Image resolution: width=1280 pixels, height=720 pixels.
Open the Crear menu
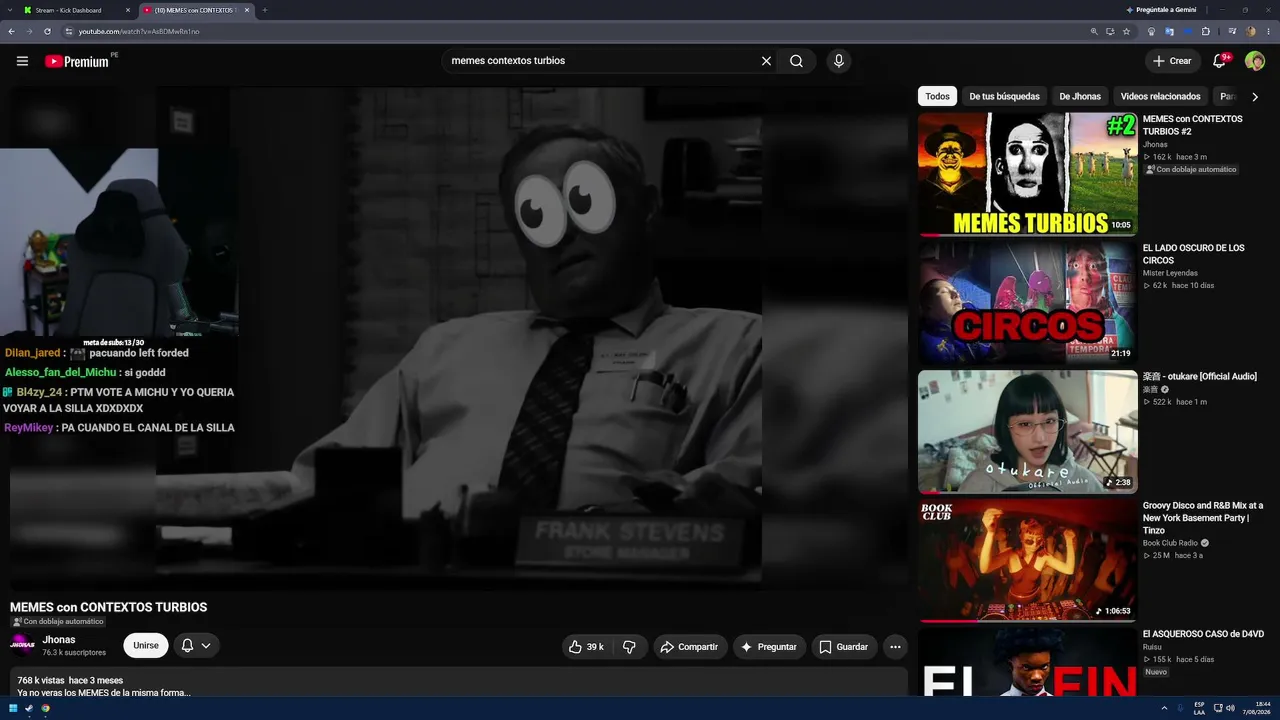pyautogui.click(x=1172, y=61)
